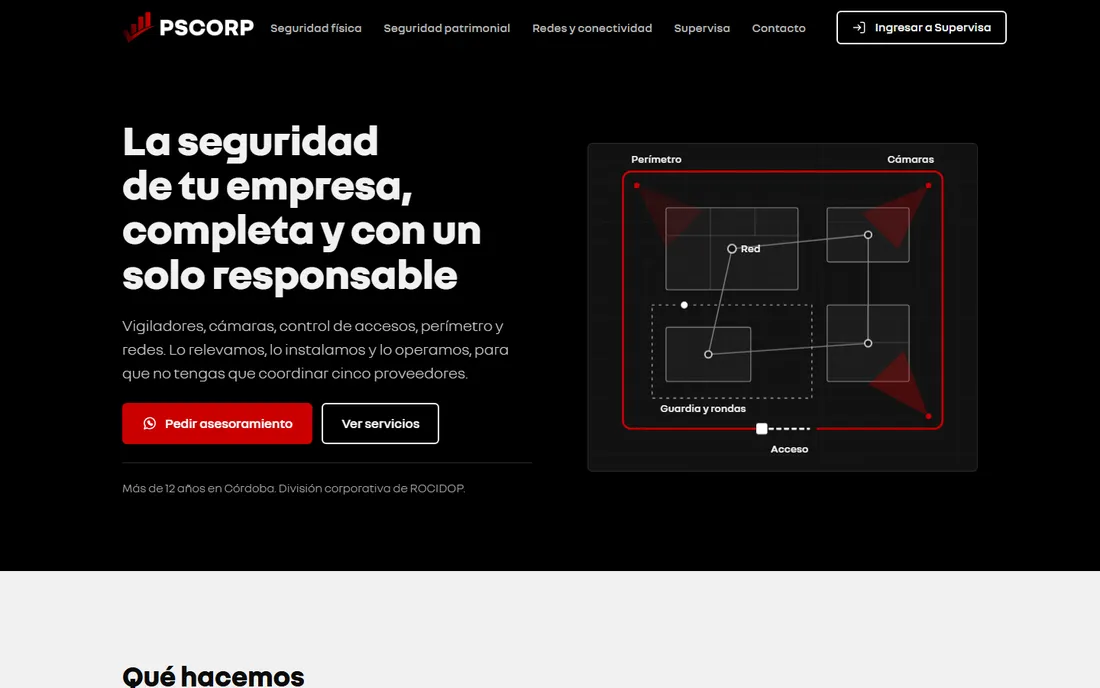The width and height of the screenshot is (1100, 688).
Task: Open Ver servicios button
Action: click(380, 424)
